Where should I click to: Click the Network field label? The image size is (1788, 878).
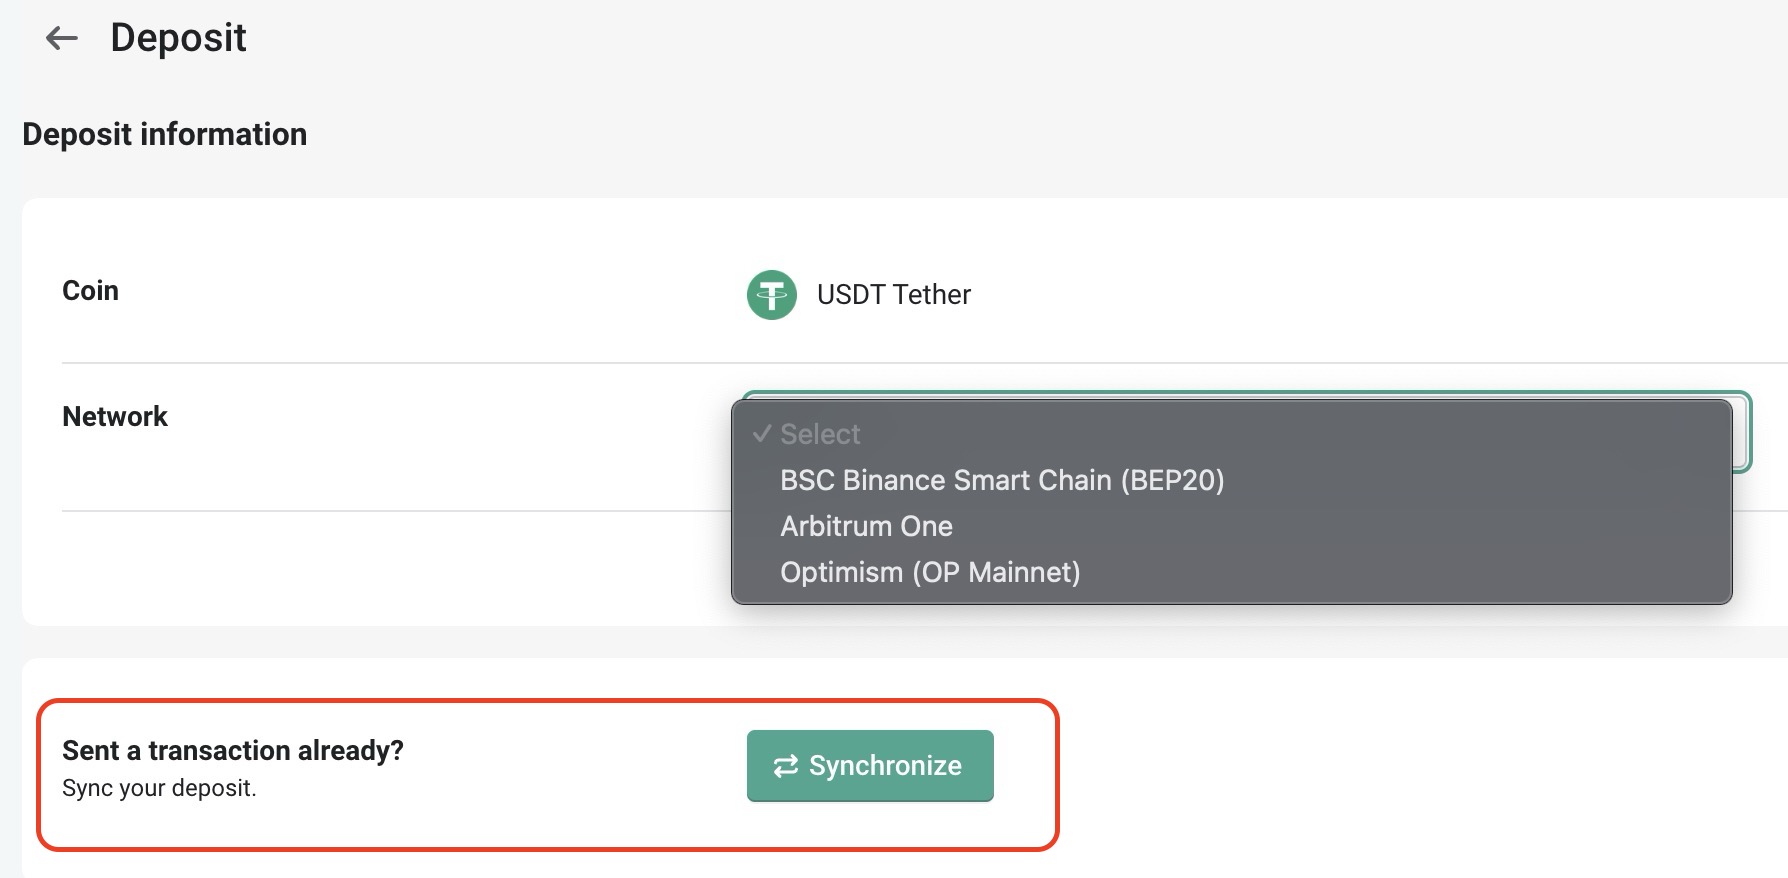pos(115,416)
